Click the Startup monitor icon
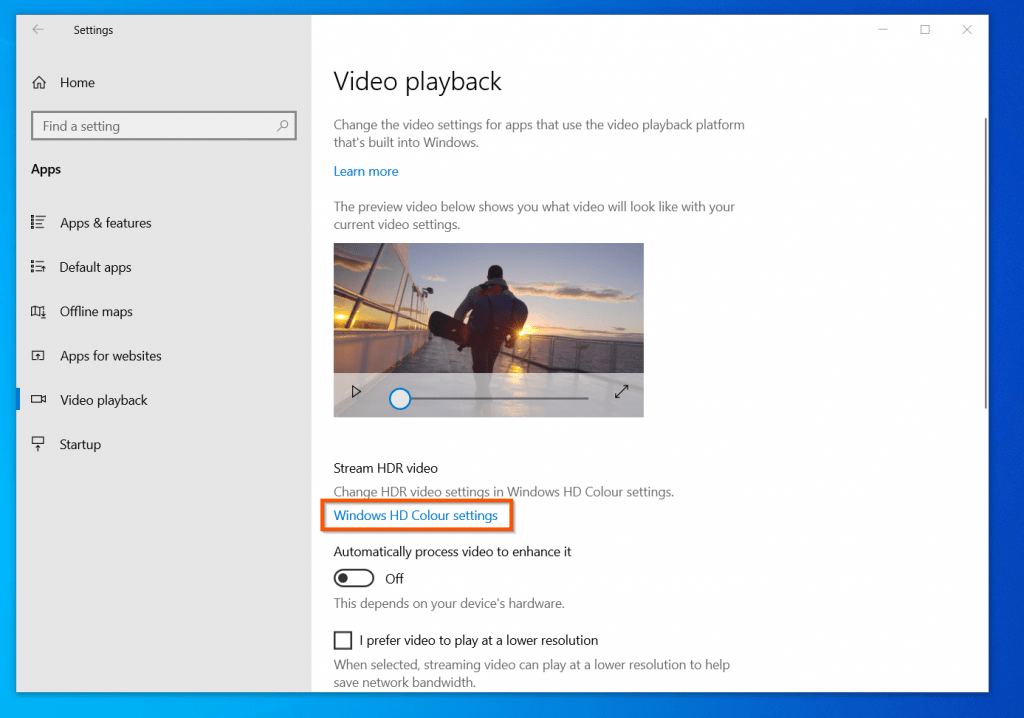The image size is (1024, 718). [x=38, y=444]
